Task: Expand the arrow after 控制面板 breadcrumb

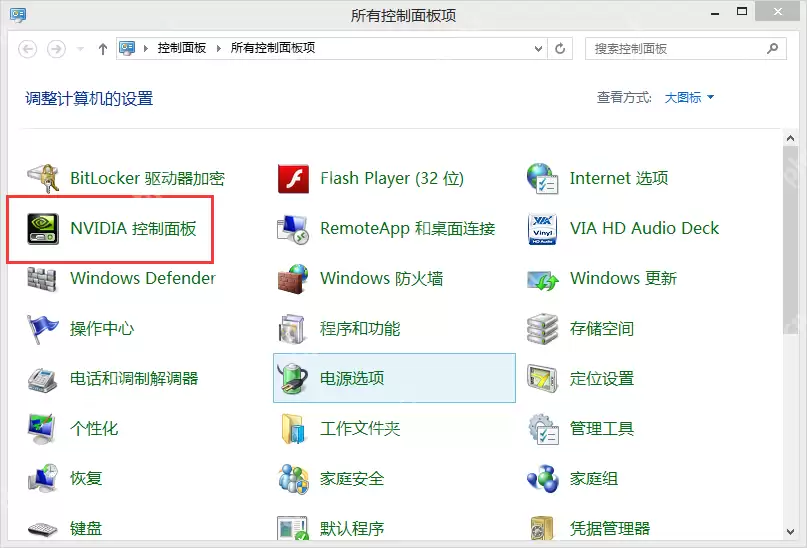Action: [x=219, y=48]
